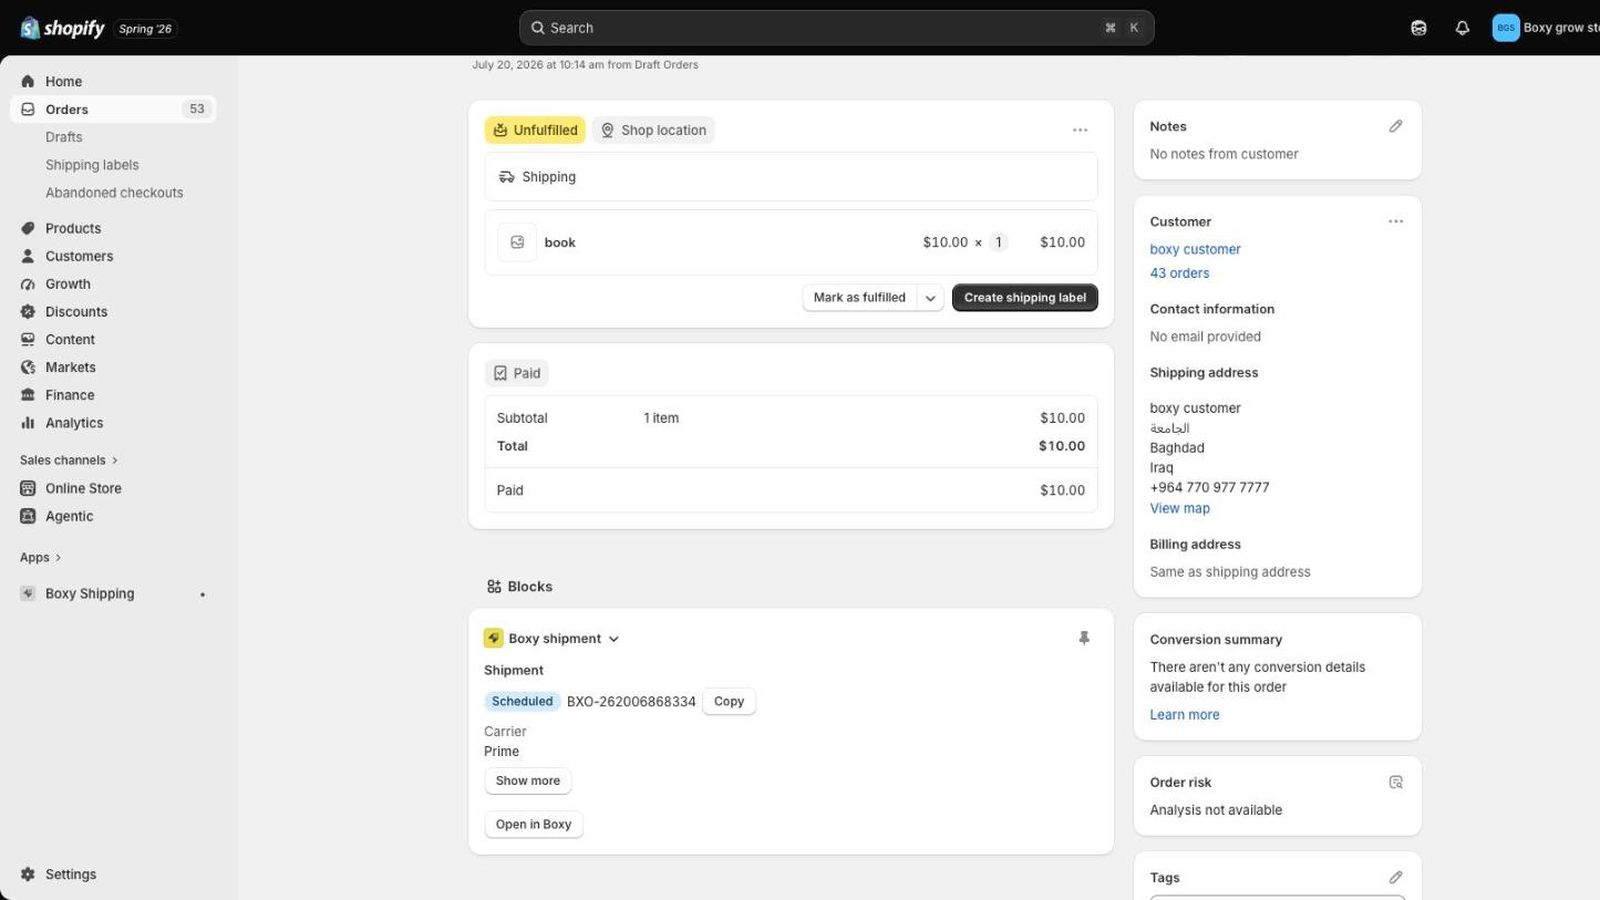
Task: View the customer's 43 orders link
Action: (x=1180, y=273)
